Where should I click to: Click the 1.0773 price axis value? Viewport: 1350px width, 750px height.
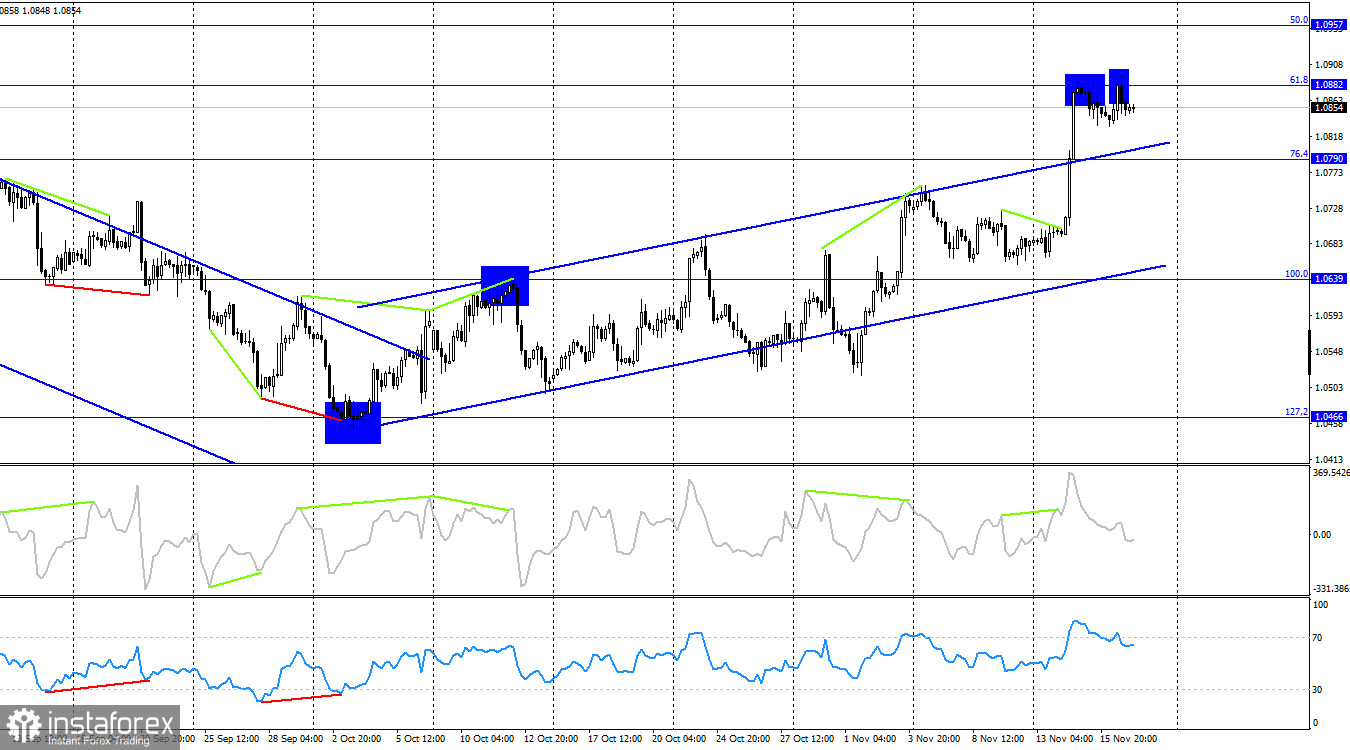coord(1329,172)
